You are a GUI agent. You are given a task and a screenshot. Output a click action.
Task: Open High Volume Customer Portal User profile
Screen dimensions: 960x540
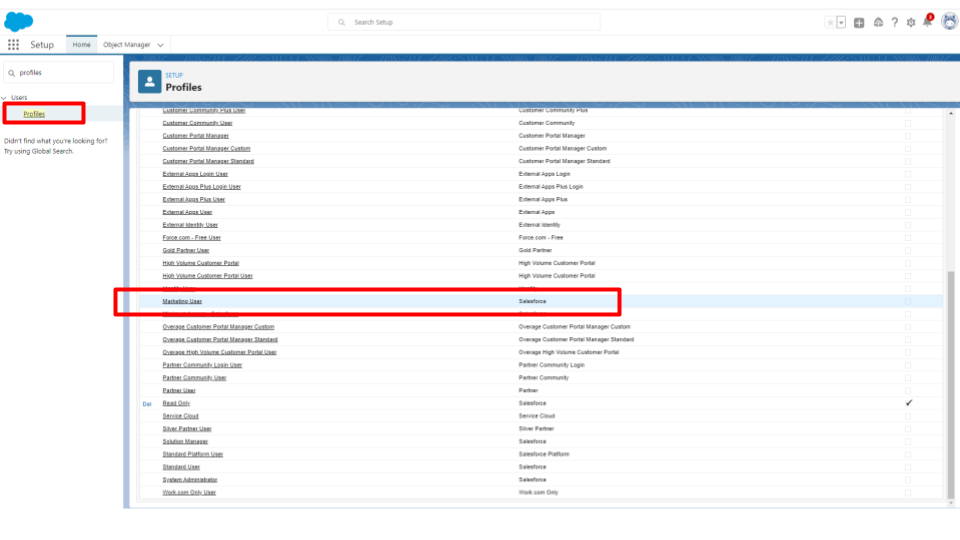tap(208, 276)
